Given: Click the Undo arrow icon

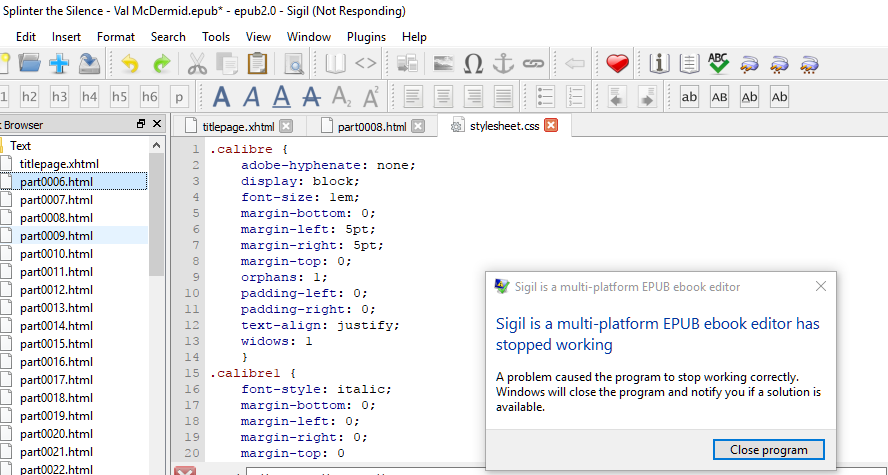Looking at the screenshot, I should pos(130,64).
